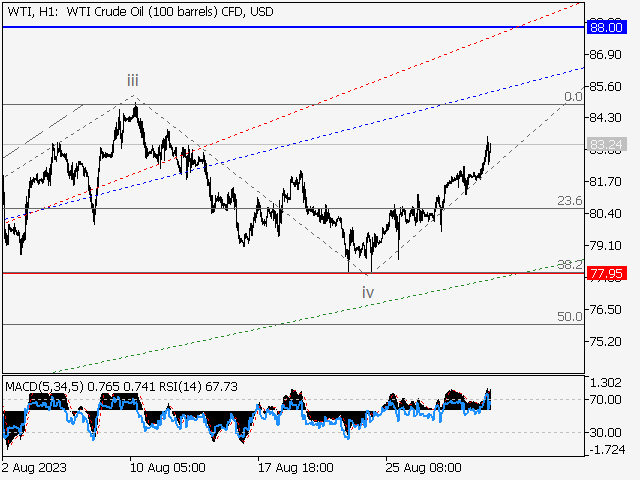This screenshot has height=480, width=640.
Task: Click the '2 Aug 2023' date label
Action: click(x=34, y=467)
